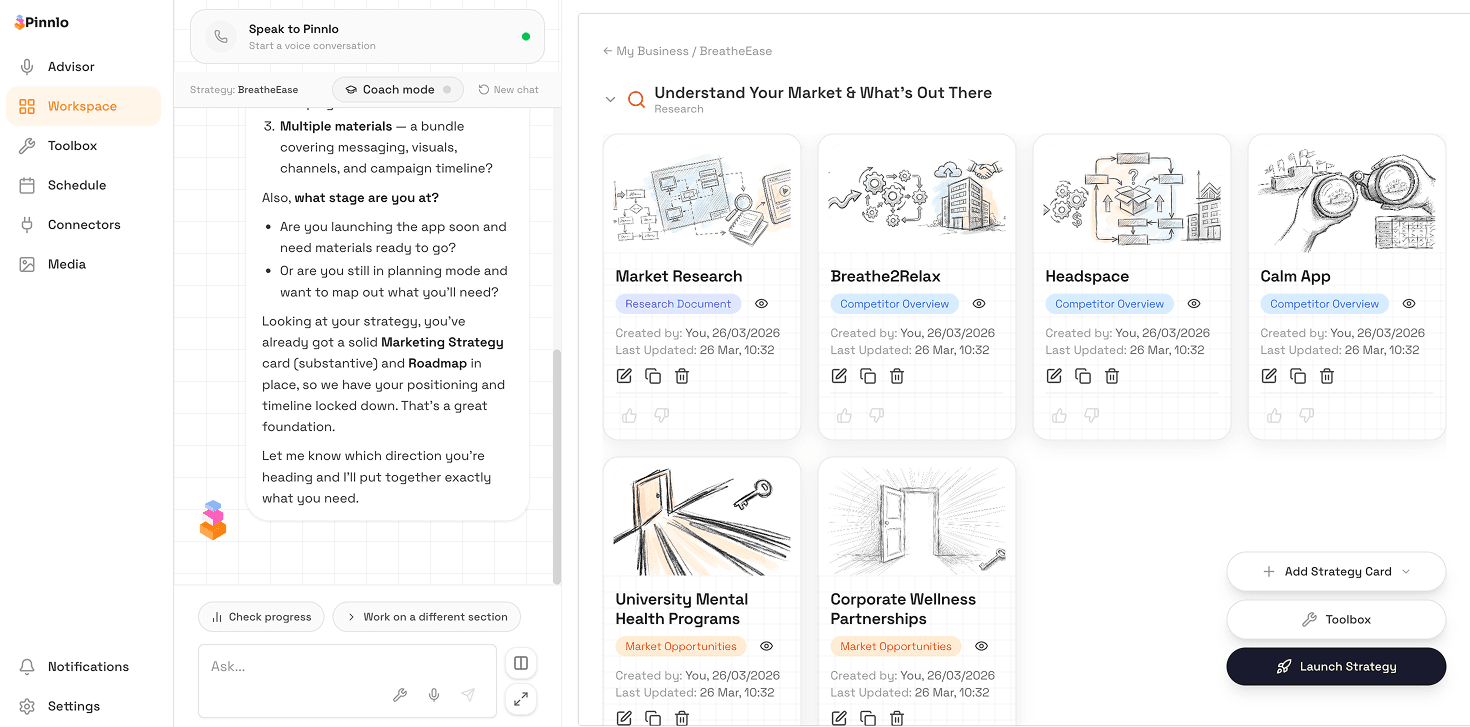
Task: Toggle visibility eye on Market Research
Action: click(761, 304)
